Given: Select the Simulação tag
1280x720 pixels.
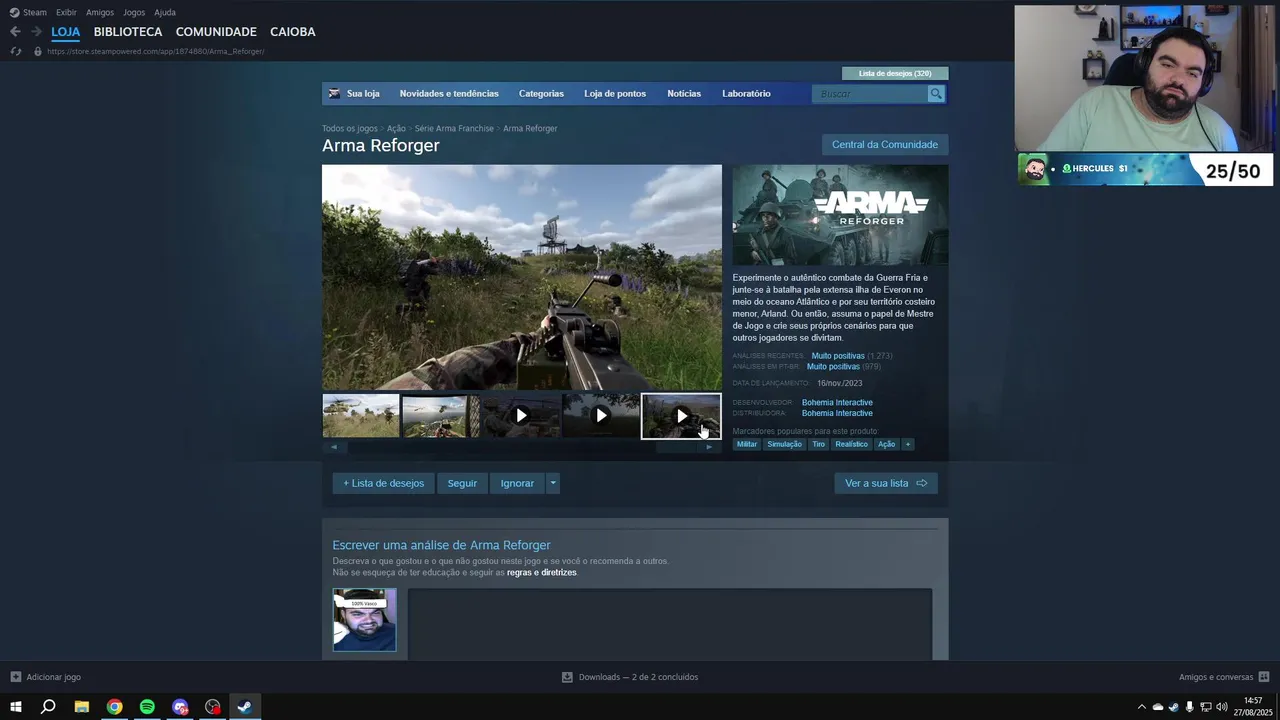Looking at the screenshot, I should pos(785,444).
